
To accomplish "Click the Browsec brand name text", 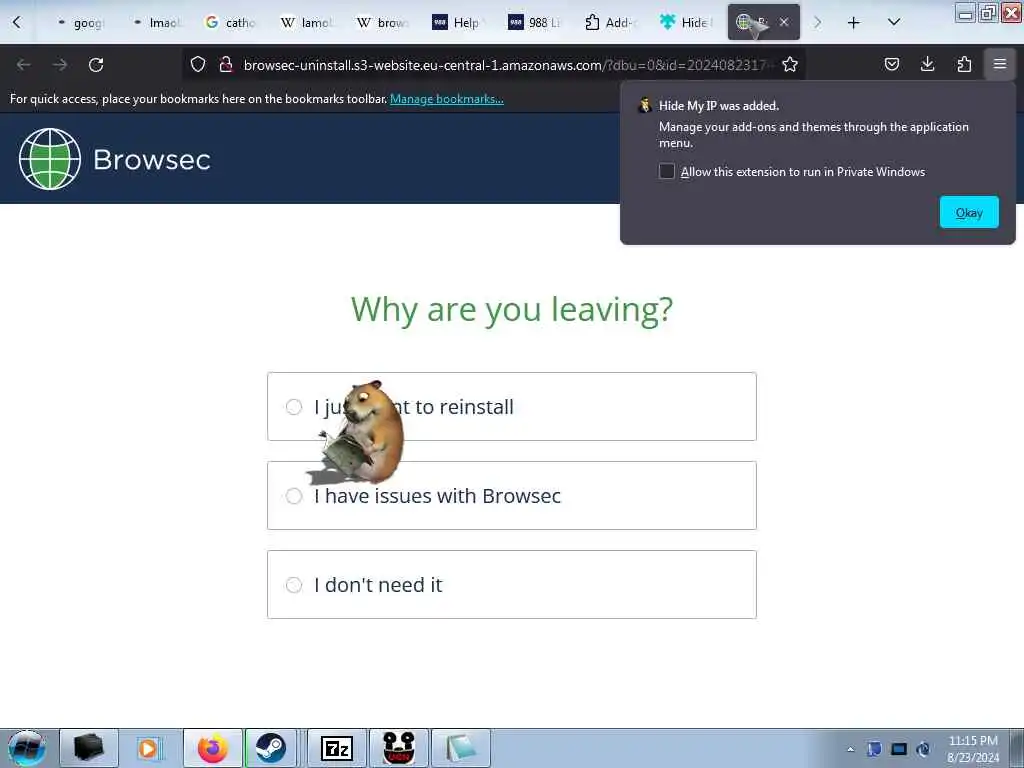I will [x=152, y=159].
